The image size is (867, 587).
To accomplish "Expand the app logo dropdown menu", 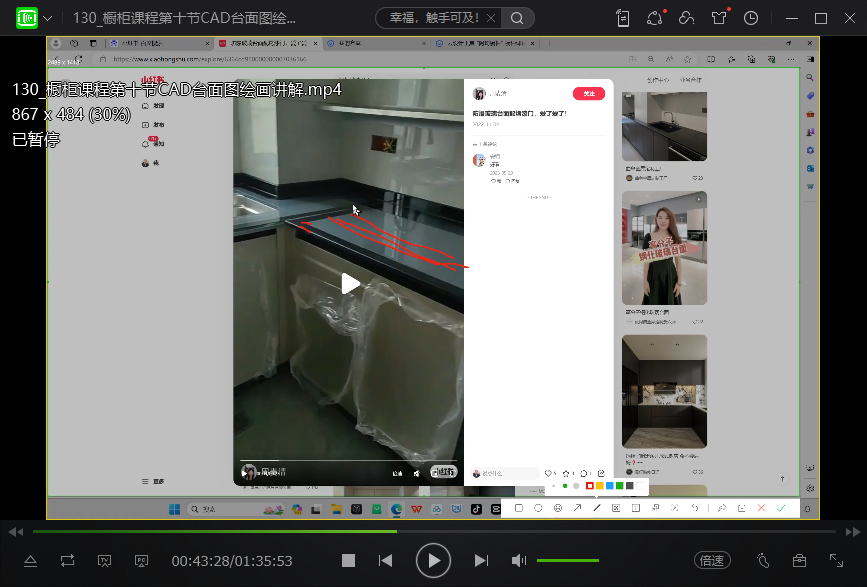I will 48,18.
